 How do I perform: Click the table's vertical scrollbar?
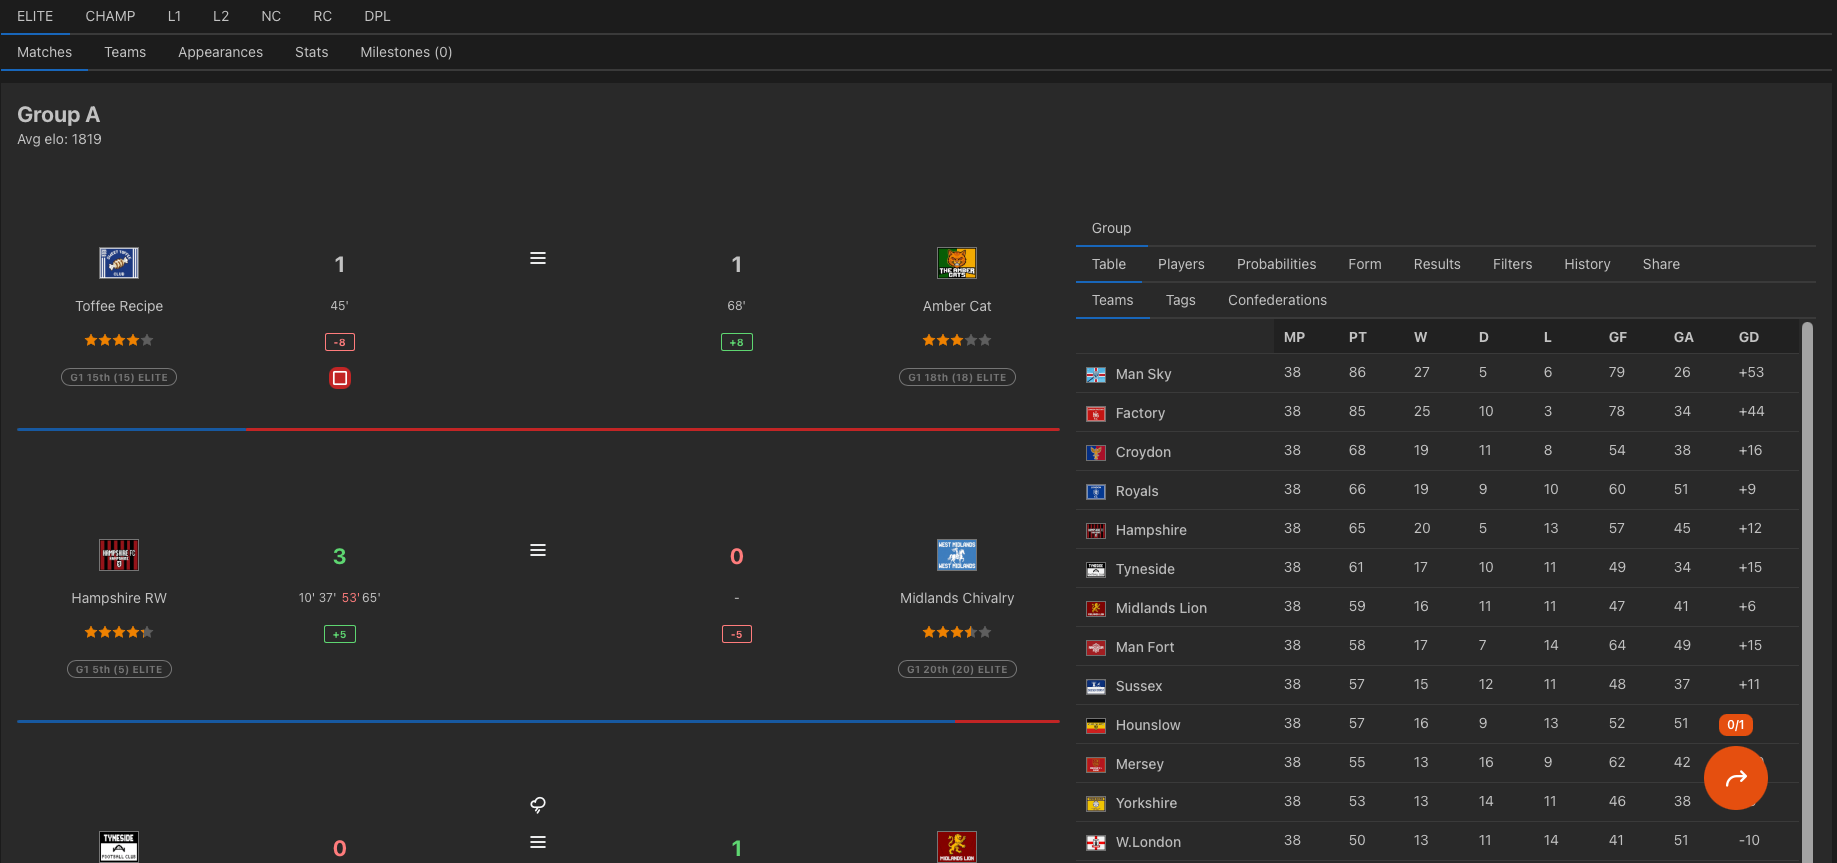click(x=1806, y=590)
